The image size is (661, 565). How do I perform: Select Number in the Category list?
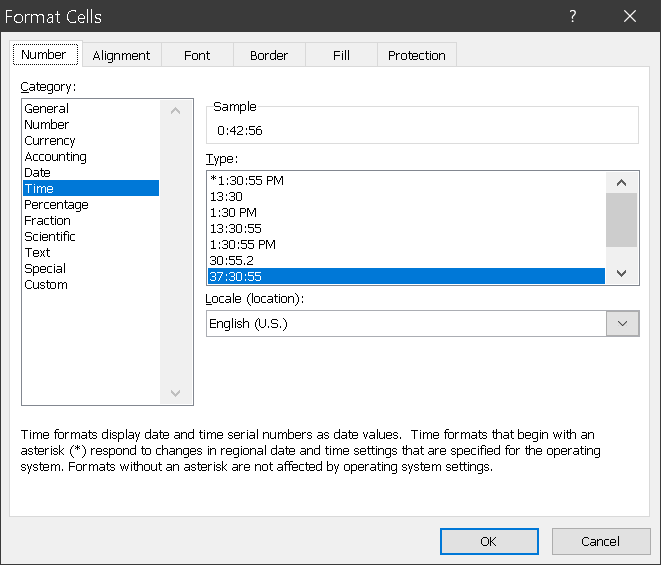pos(91,124)
